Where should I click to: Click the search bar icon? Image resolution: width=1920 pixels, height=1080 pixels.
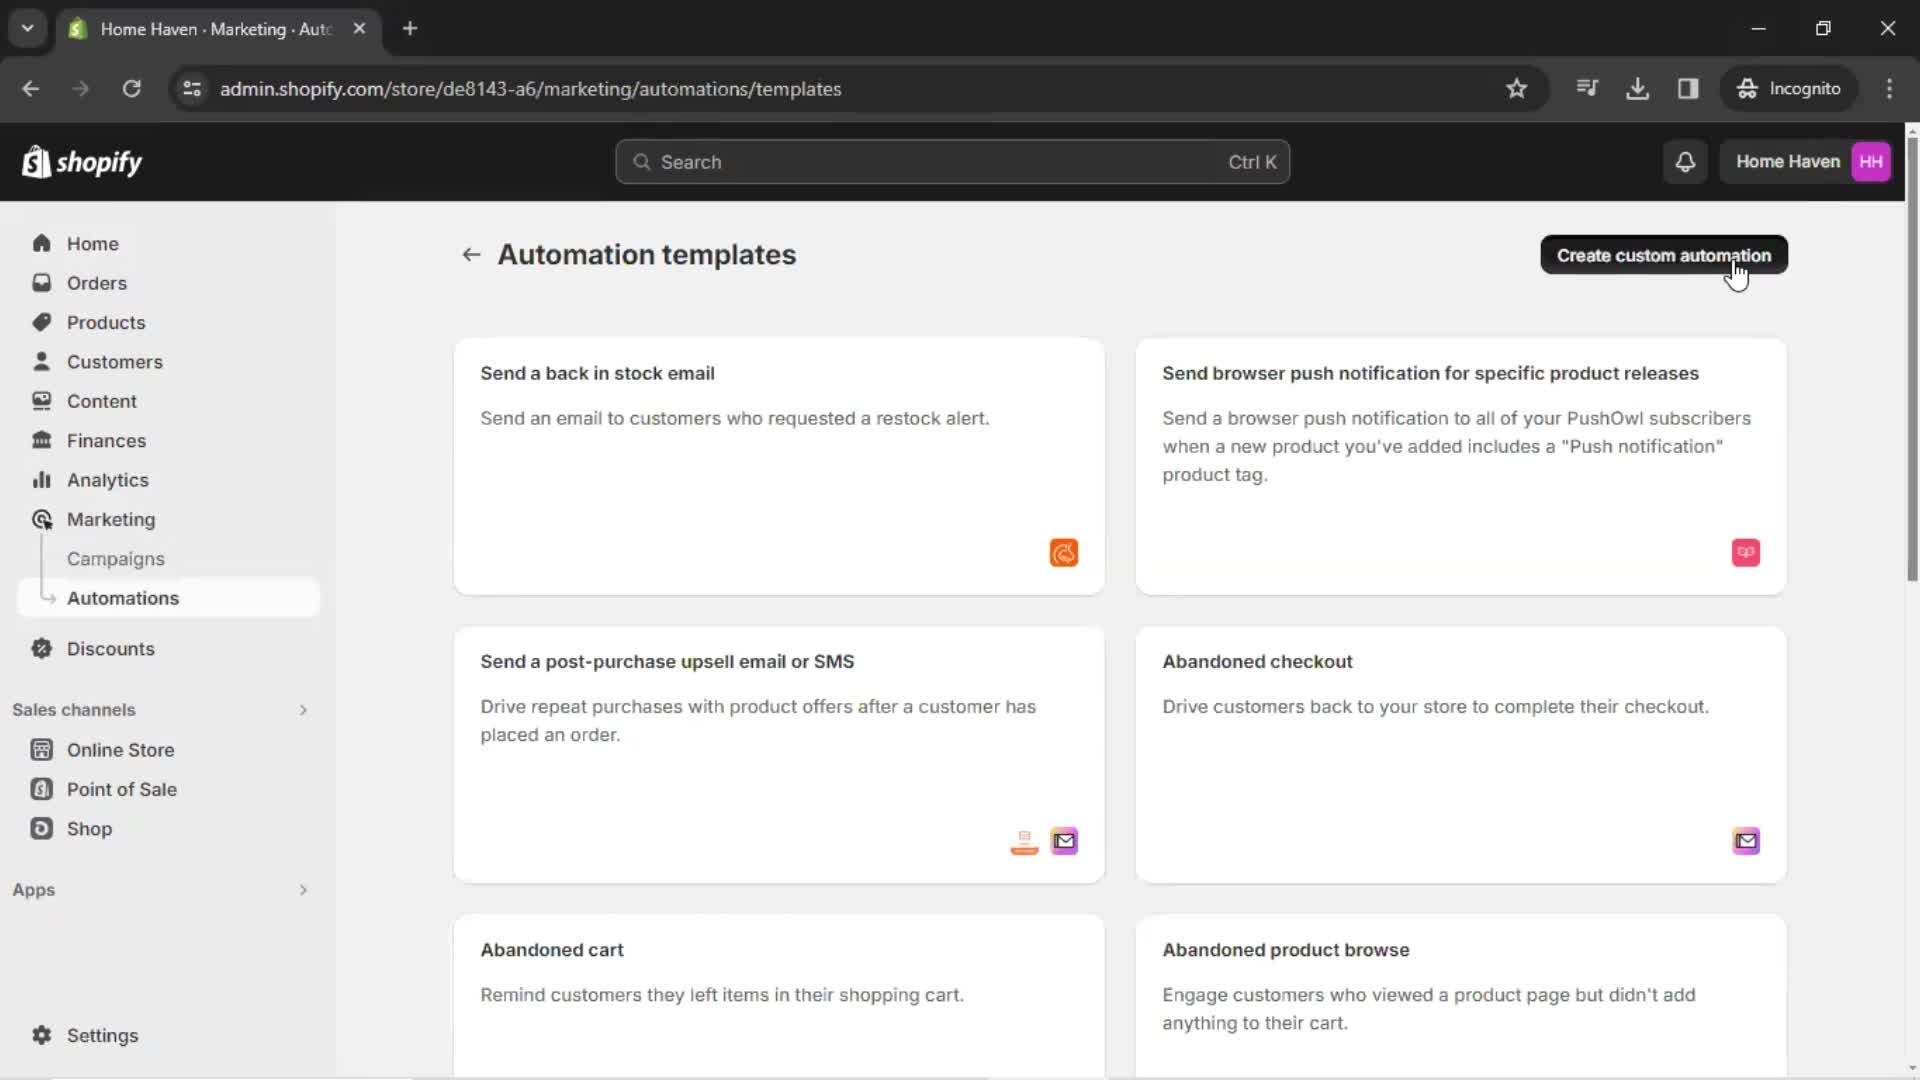[x=642, y=161]
